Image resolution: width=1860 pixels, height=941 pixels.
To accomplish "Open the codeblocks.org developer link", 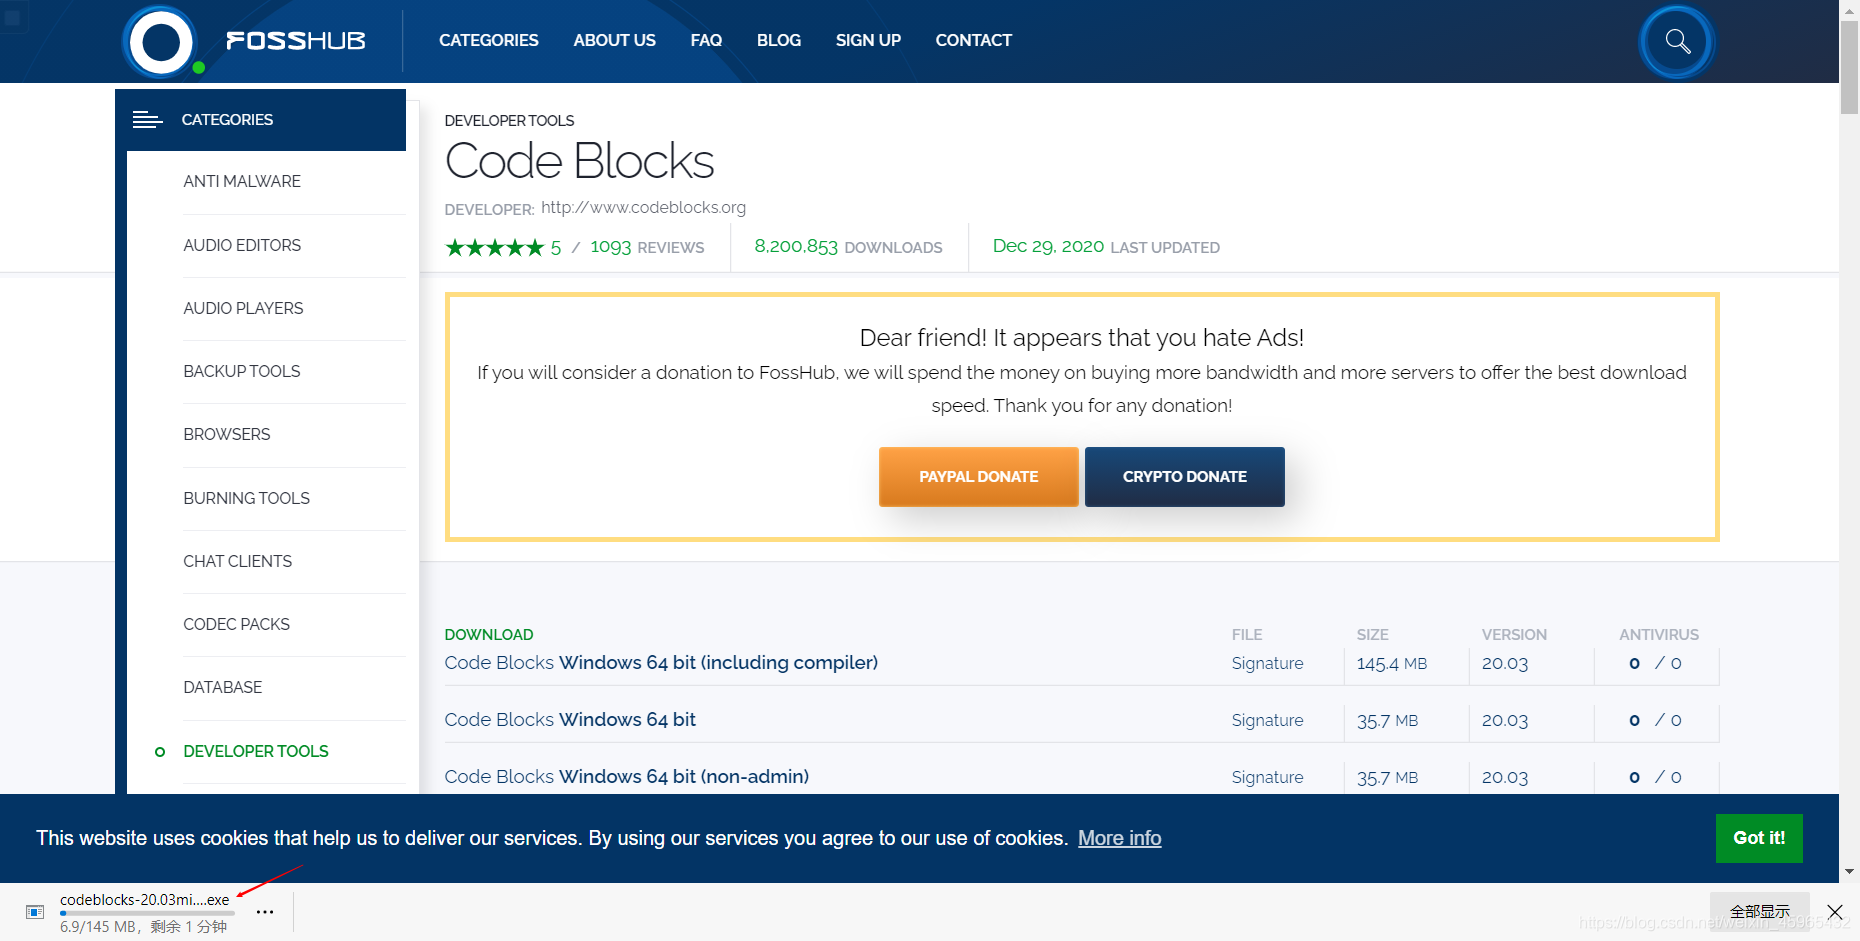I will point(643,207).
